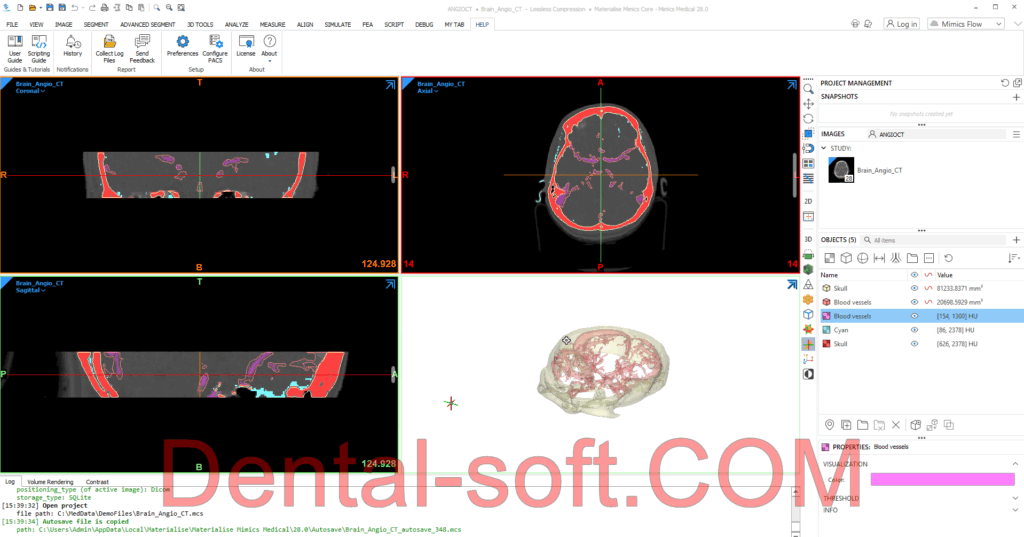This screenshot has height=537, width=1024.
Task: Switch to Volume Rendering tab
Action: point(50,481)
